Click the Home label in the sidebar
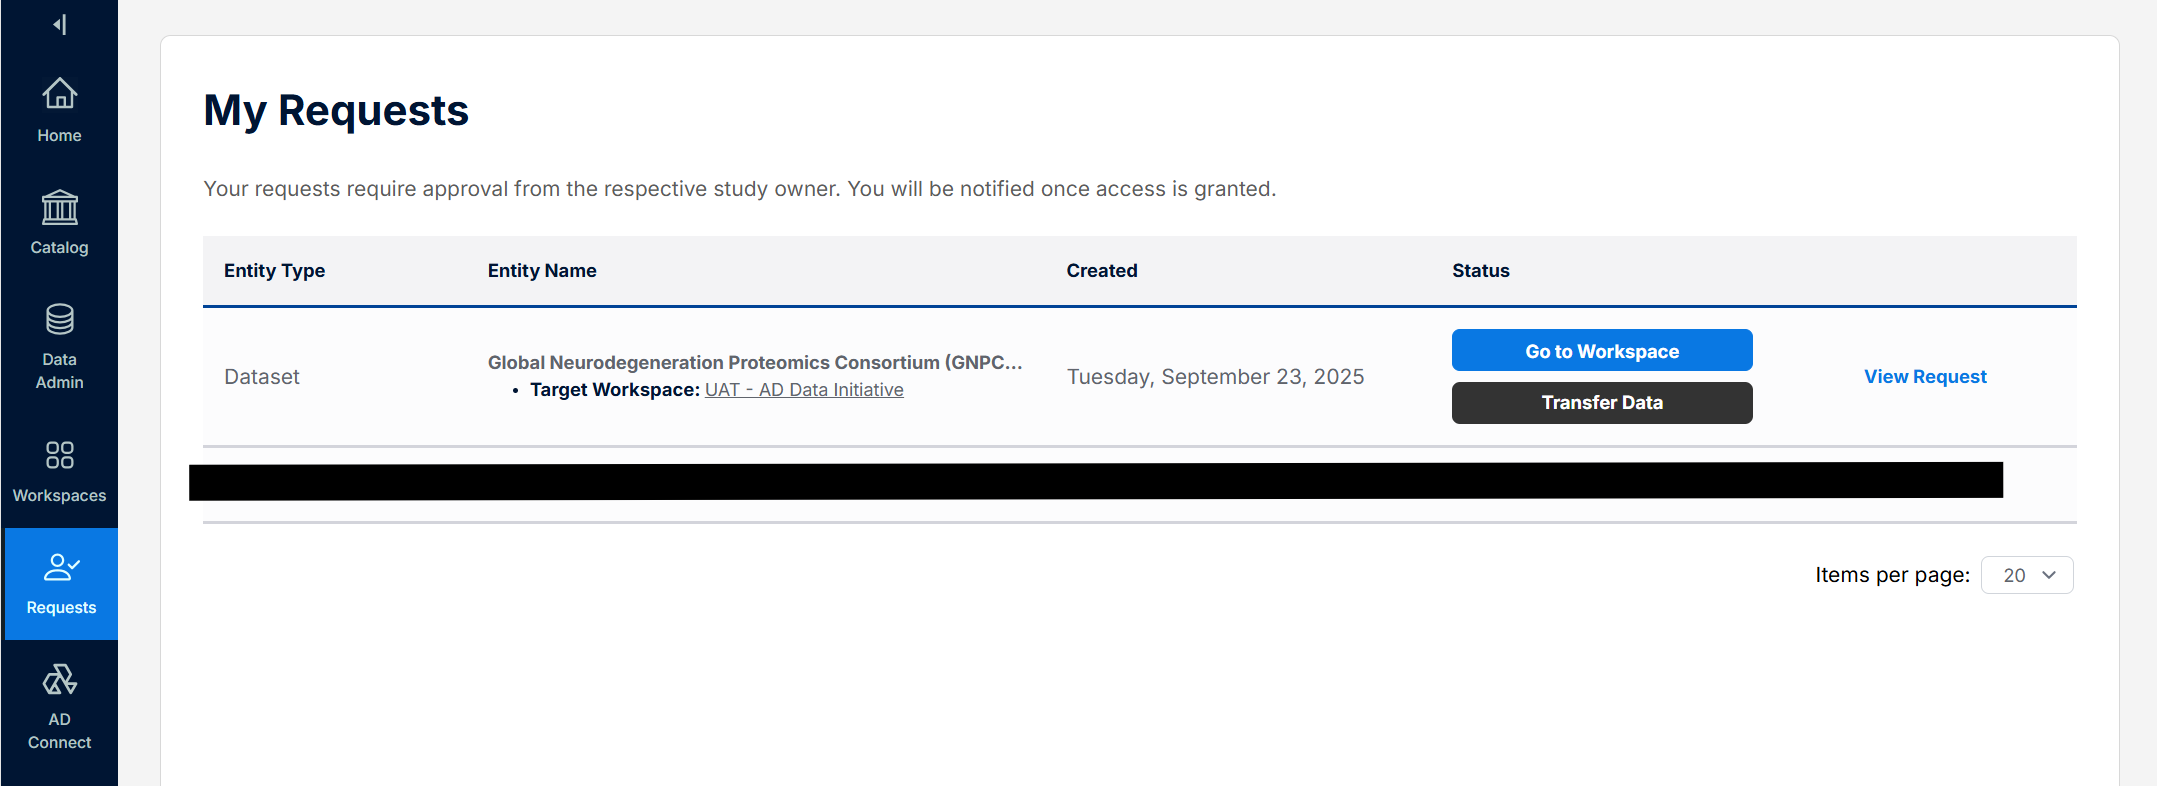The image size is (2157, 786). click(x=60, y=135)
